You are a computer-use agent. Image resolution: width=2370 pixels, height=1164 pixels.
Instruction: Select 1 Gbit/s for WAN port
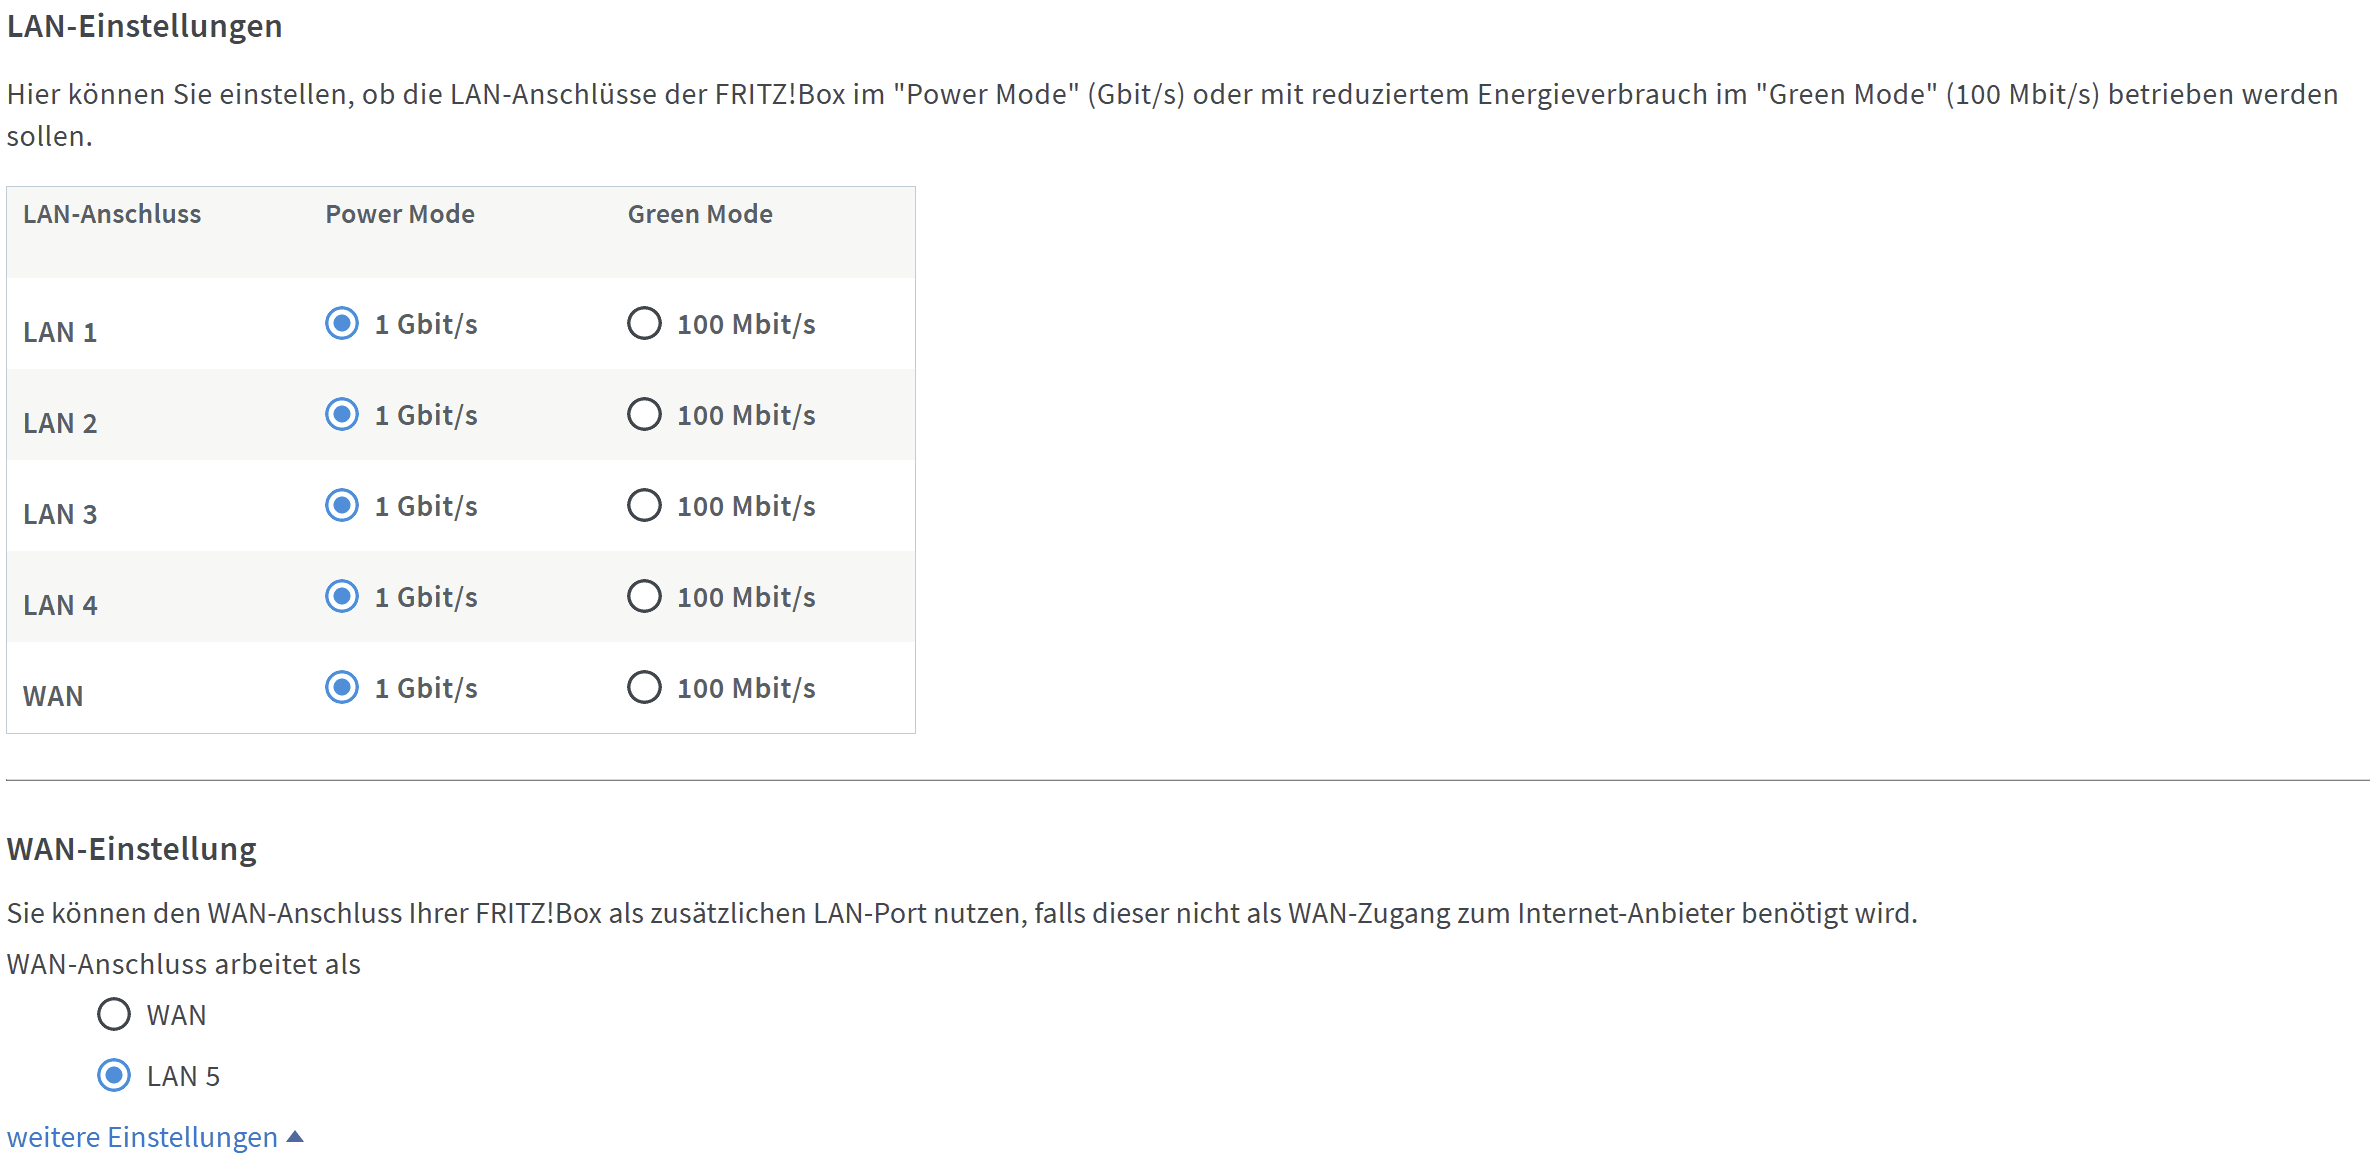pyautogui.click(x=342, y=688)
